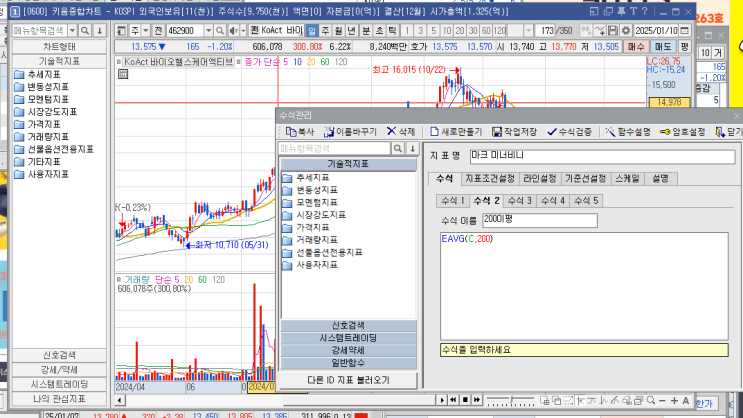This screenshot has height=418, width=743.
Task: Click the down arrow next to left menu search
Action: [100, 31]
